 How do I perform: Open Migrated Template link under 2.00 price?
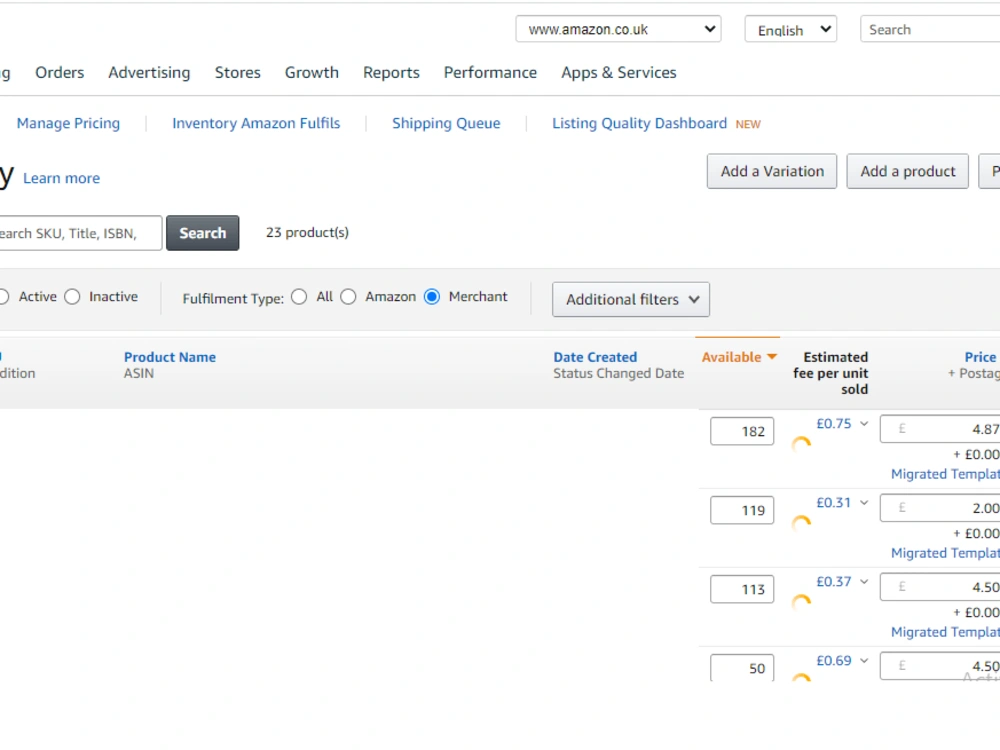coord(945,553)
